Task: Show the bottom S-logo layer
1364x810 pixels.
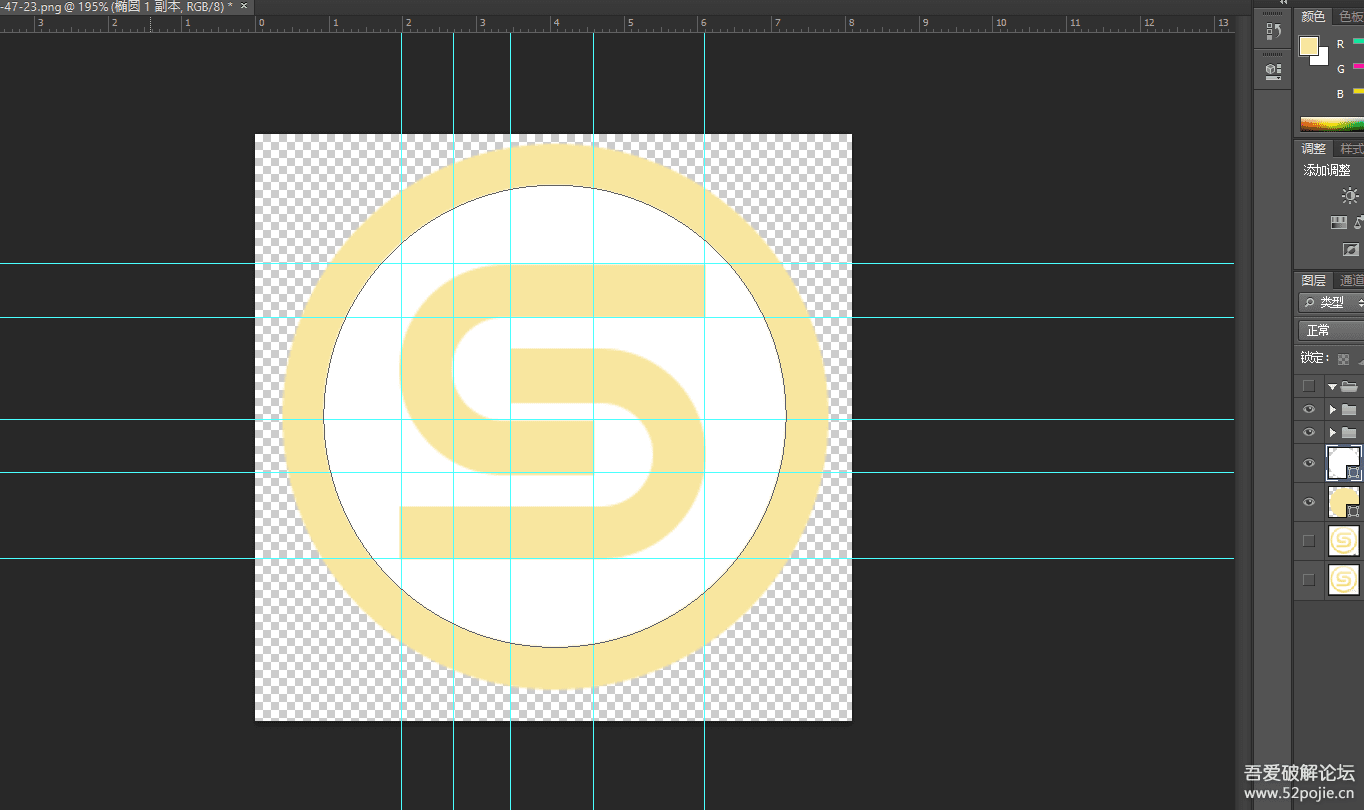Action: [x=1308, y=579]
